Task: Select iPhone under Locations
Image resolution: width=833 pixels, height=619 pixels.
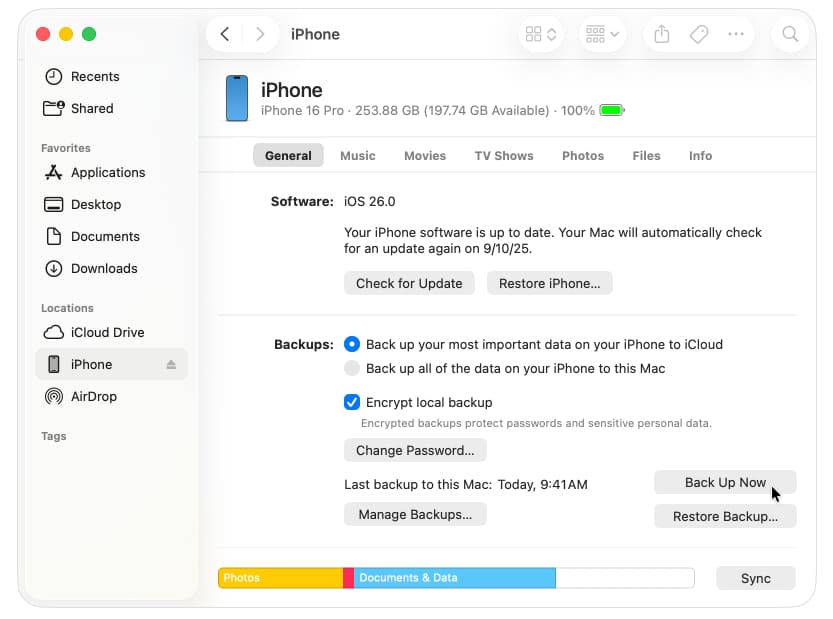Action: click(112, 364)
